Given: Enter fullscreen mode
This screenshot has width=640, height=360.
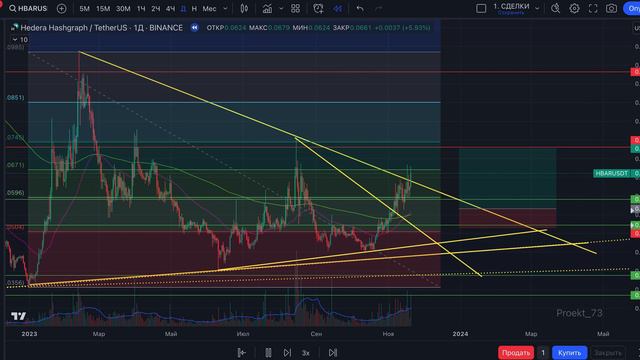Looking at the screenshot, I should (x=593, y=8).
